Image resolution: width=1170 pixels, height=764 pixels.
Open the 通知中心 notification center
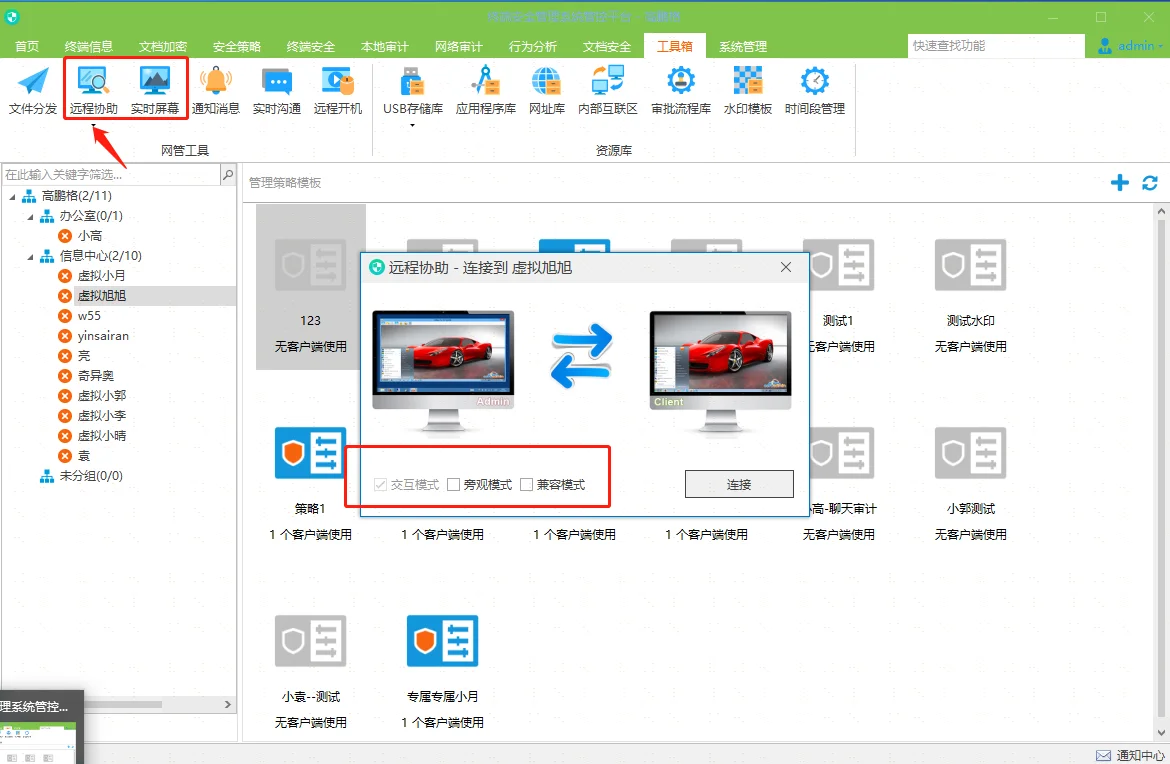point(1131,754)
